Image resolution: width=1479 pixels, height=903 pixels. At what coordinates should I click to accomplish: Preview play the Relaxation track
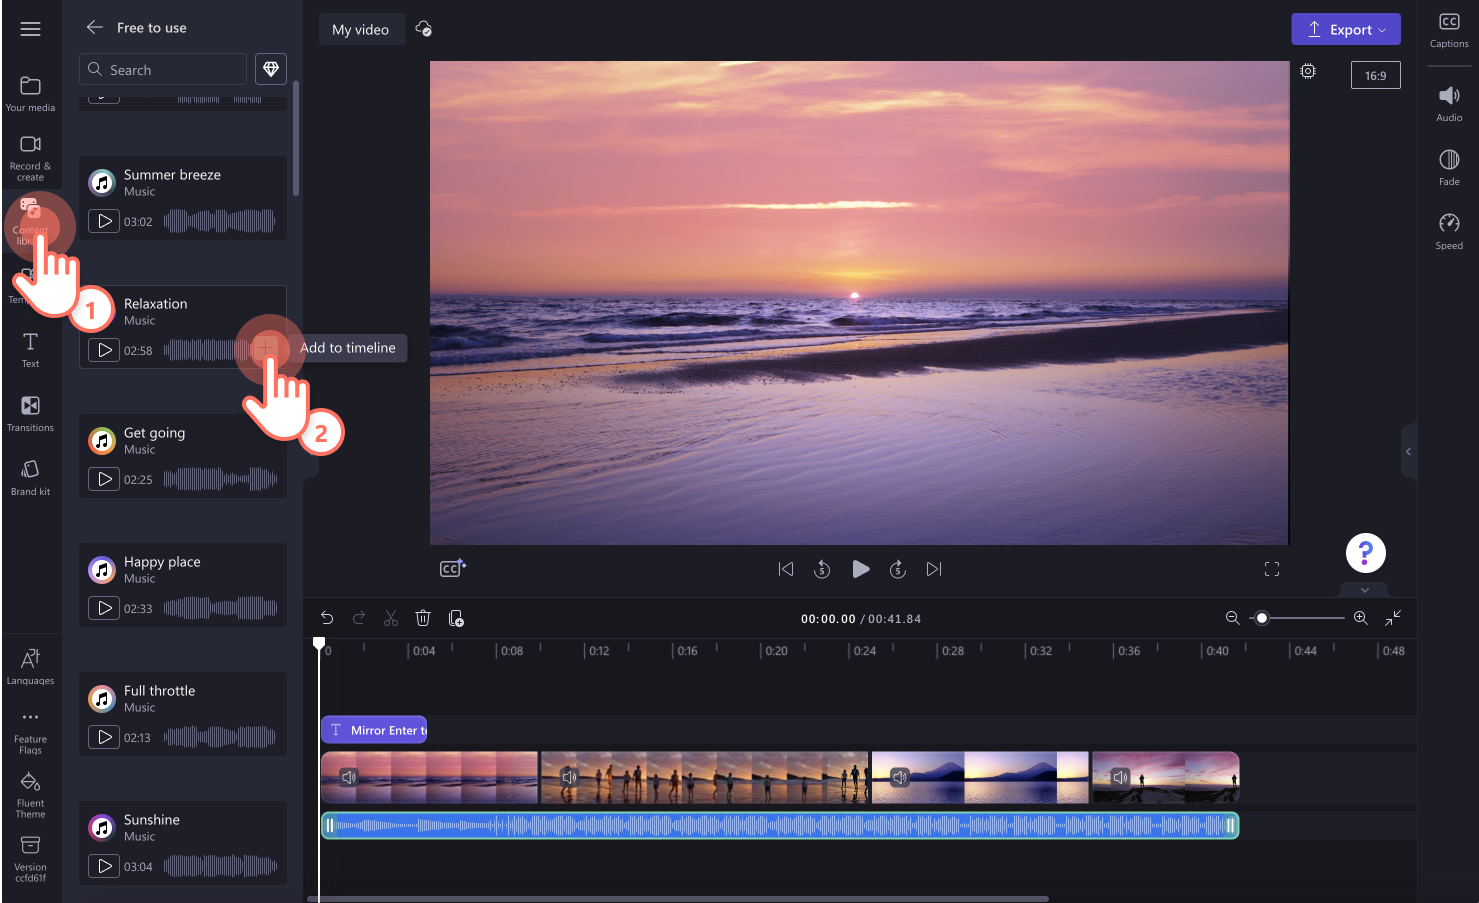click(x=104, y=350)
